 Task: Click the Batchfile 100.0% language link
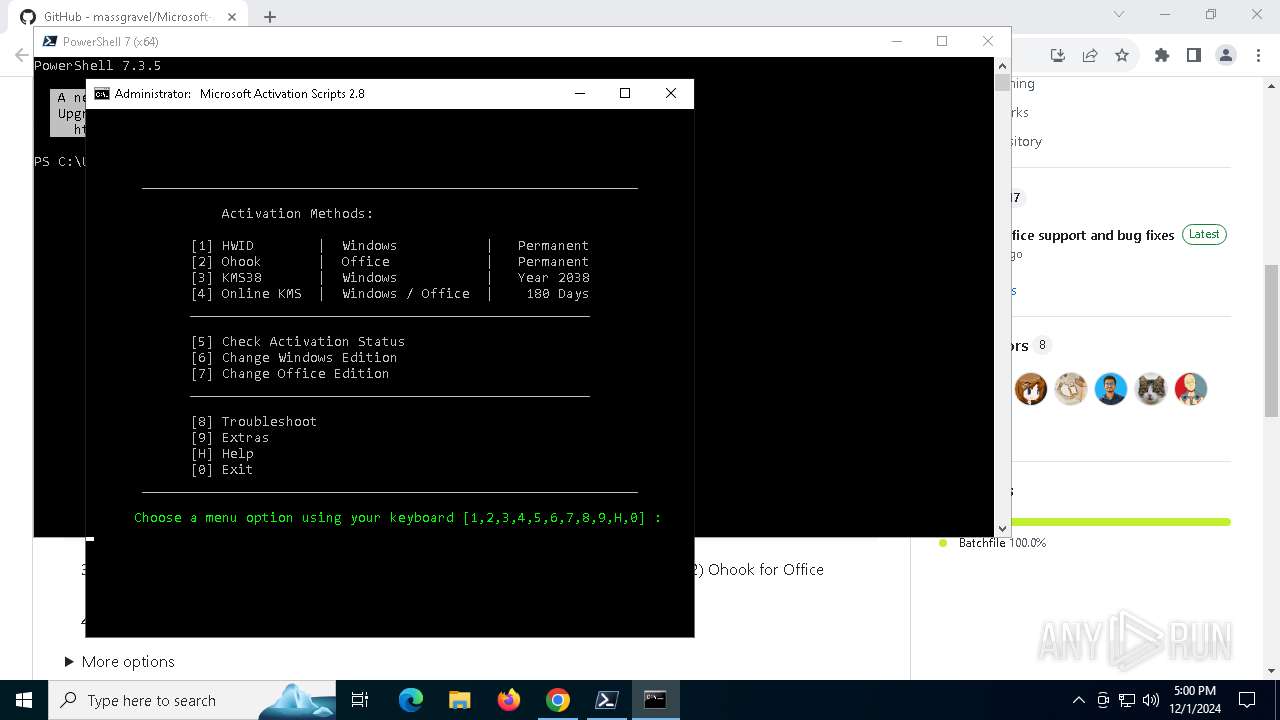point(1001,543)
